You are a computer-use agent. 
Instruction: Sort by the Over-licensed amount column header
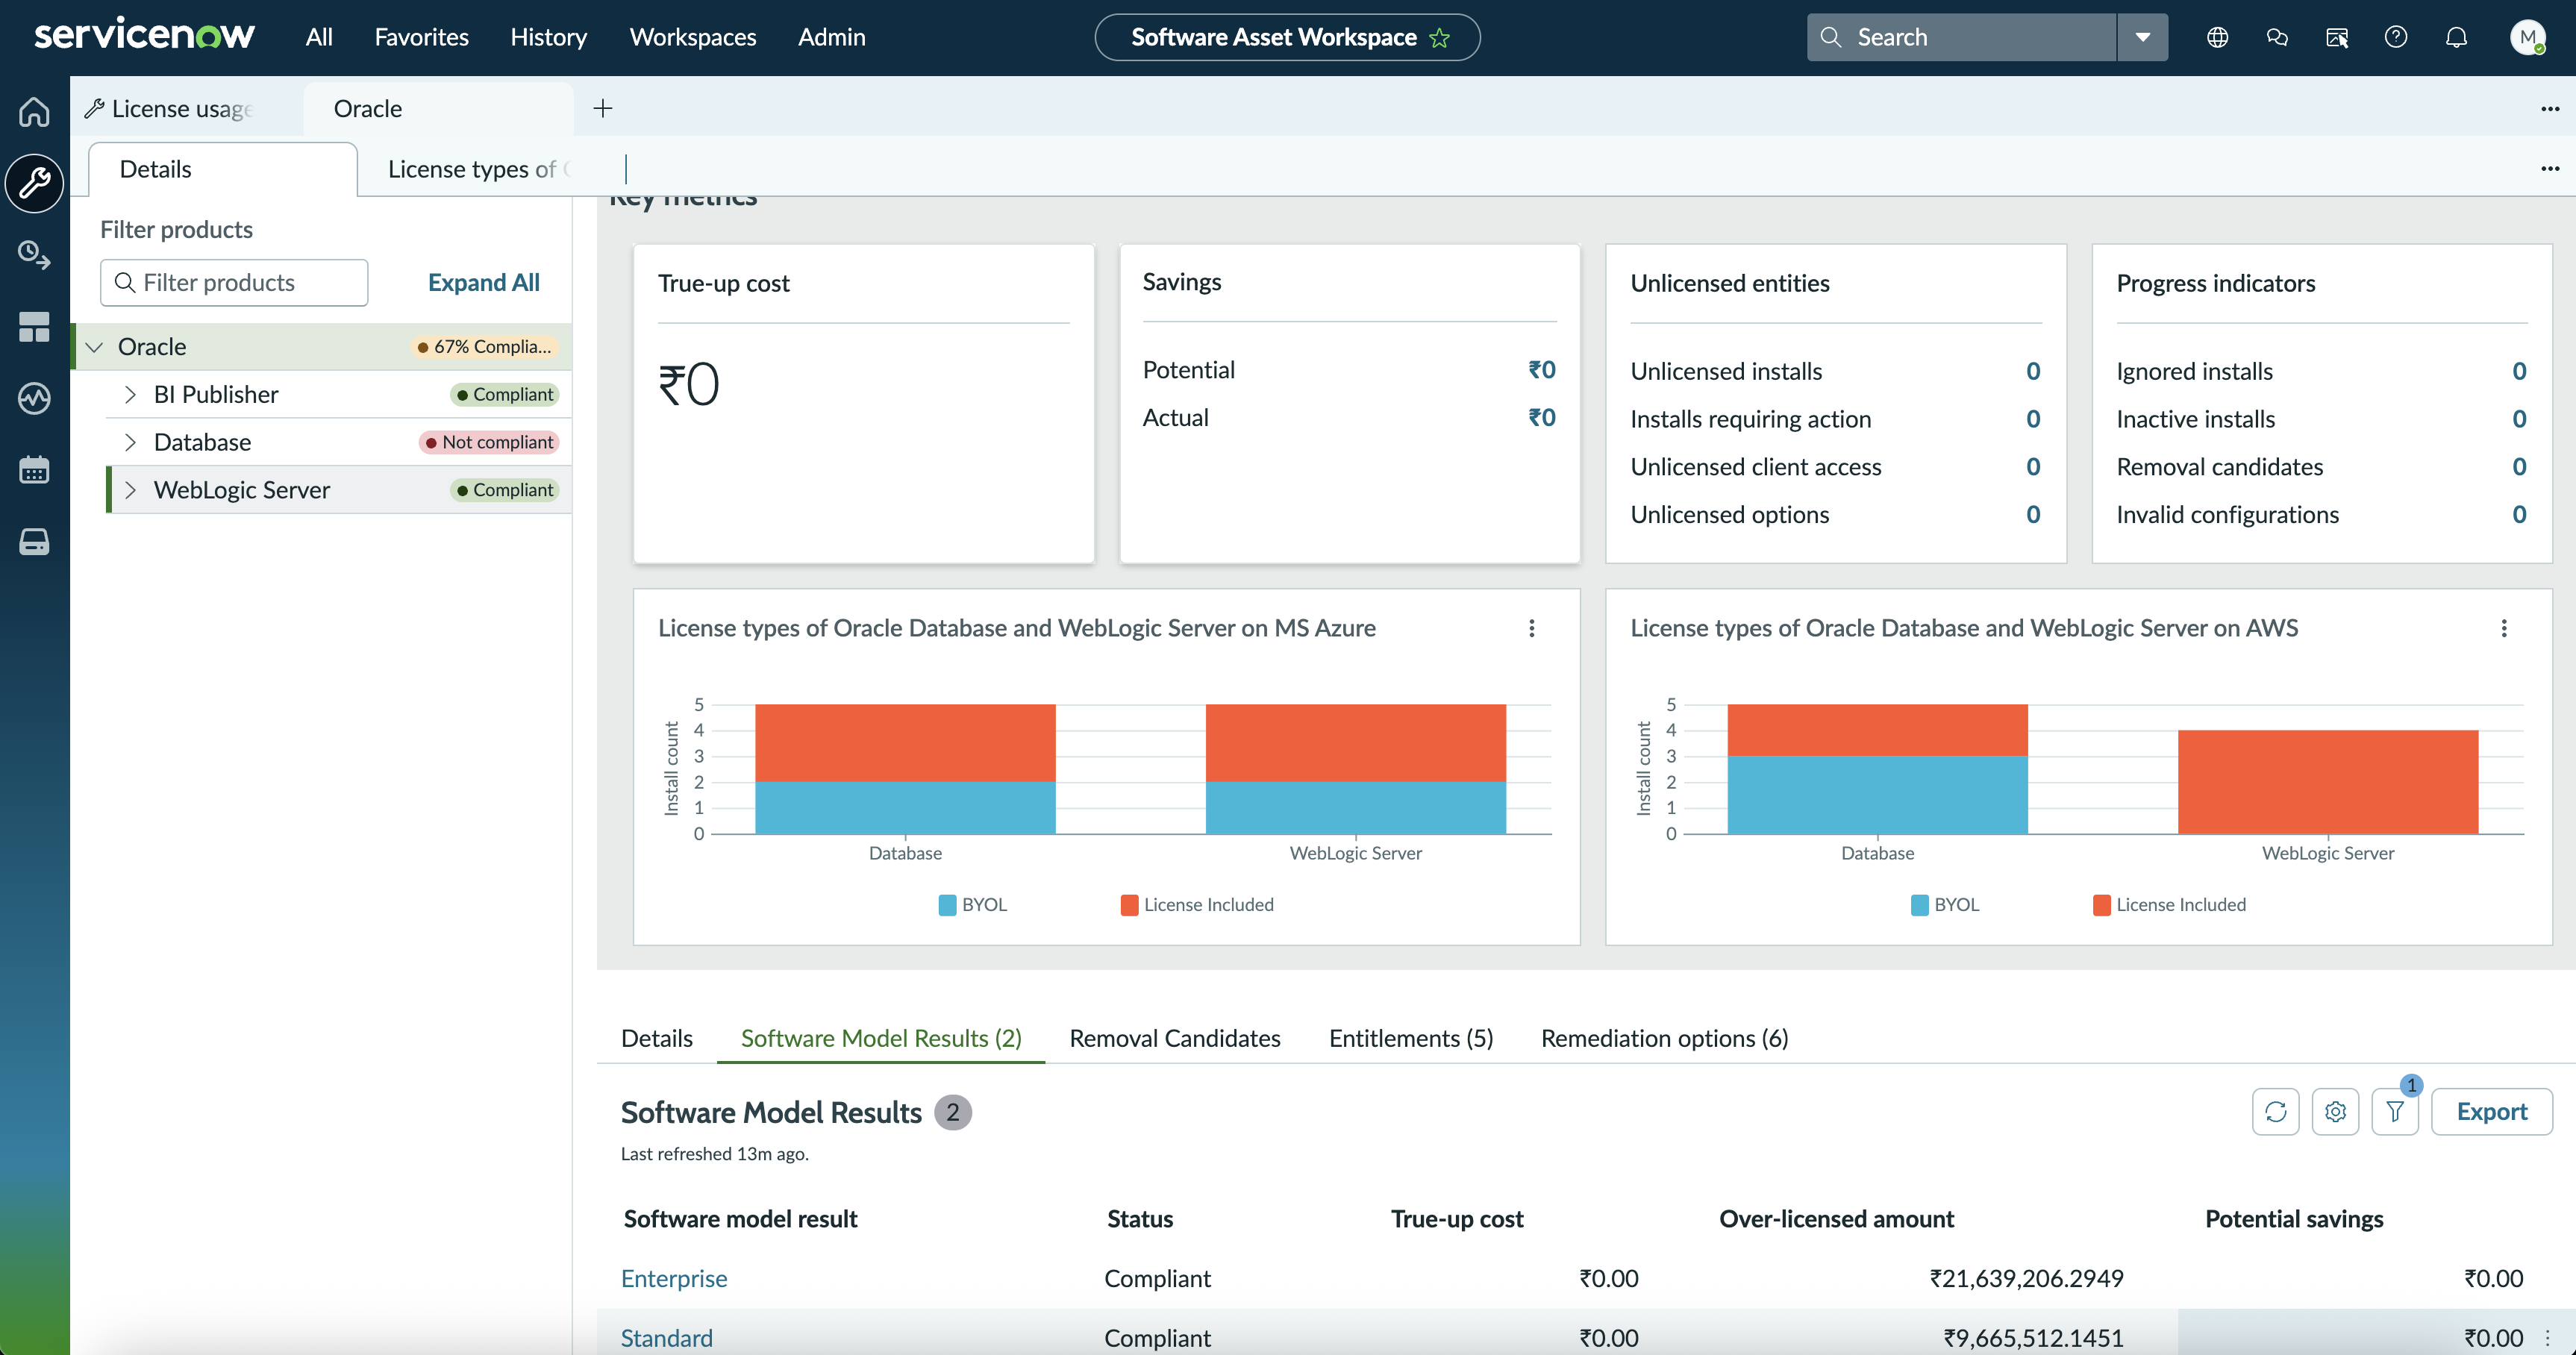click(x=1836, y=1219)
